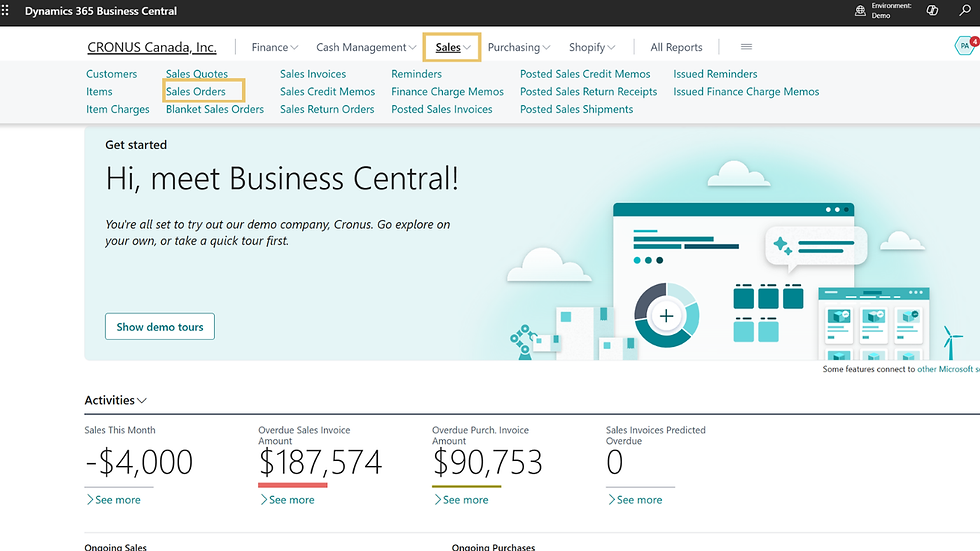This screenshot has height=551, width=980.
Task: Open Posted Sales Return Receipts
Action: coord(588,91)
